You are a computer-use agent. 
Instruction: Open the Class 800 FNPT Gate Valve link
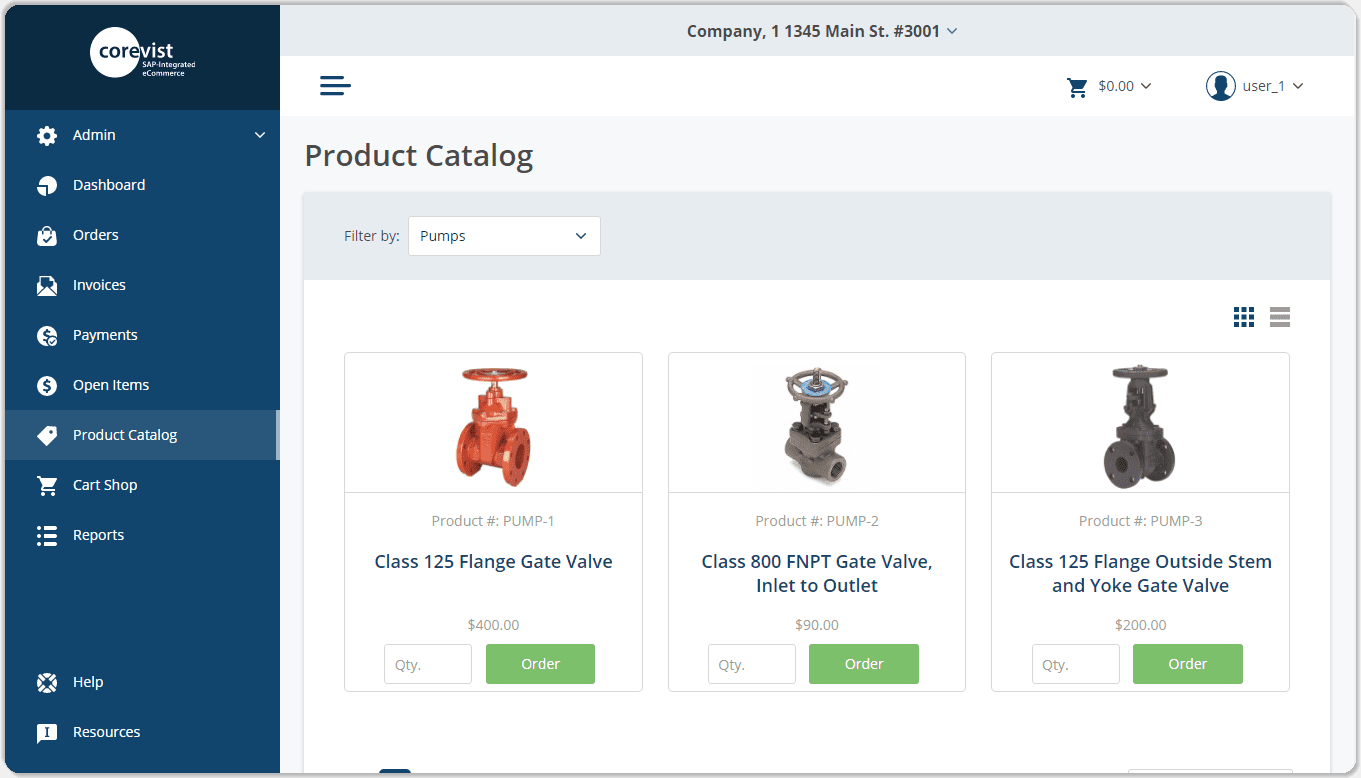point(816,572)
